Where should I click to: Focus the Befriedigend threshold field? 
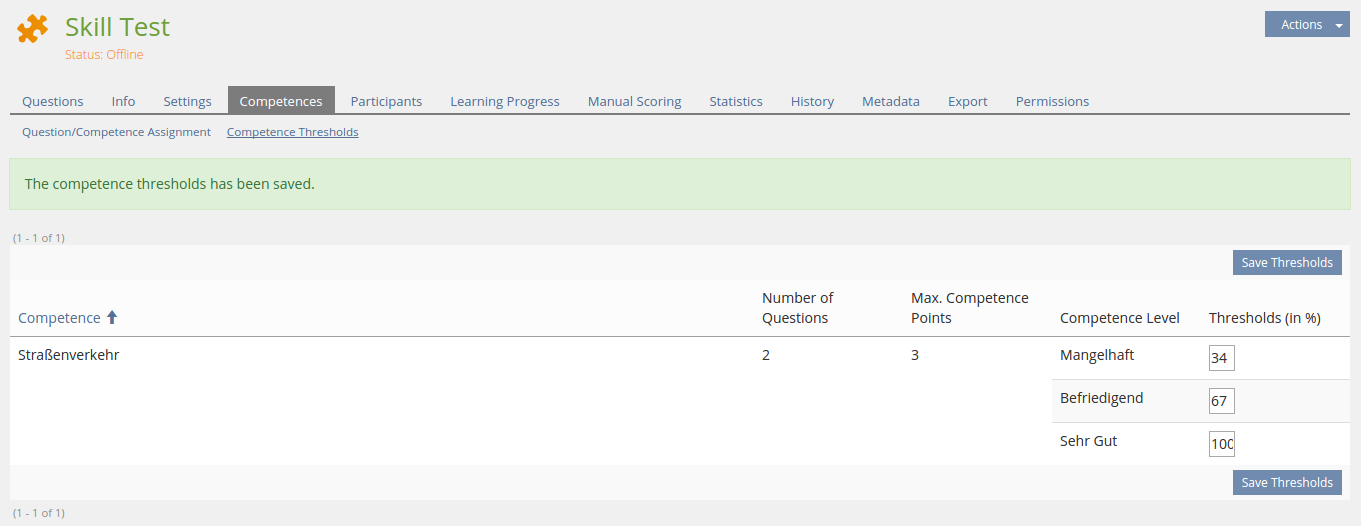[x=1221, y=401]
